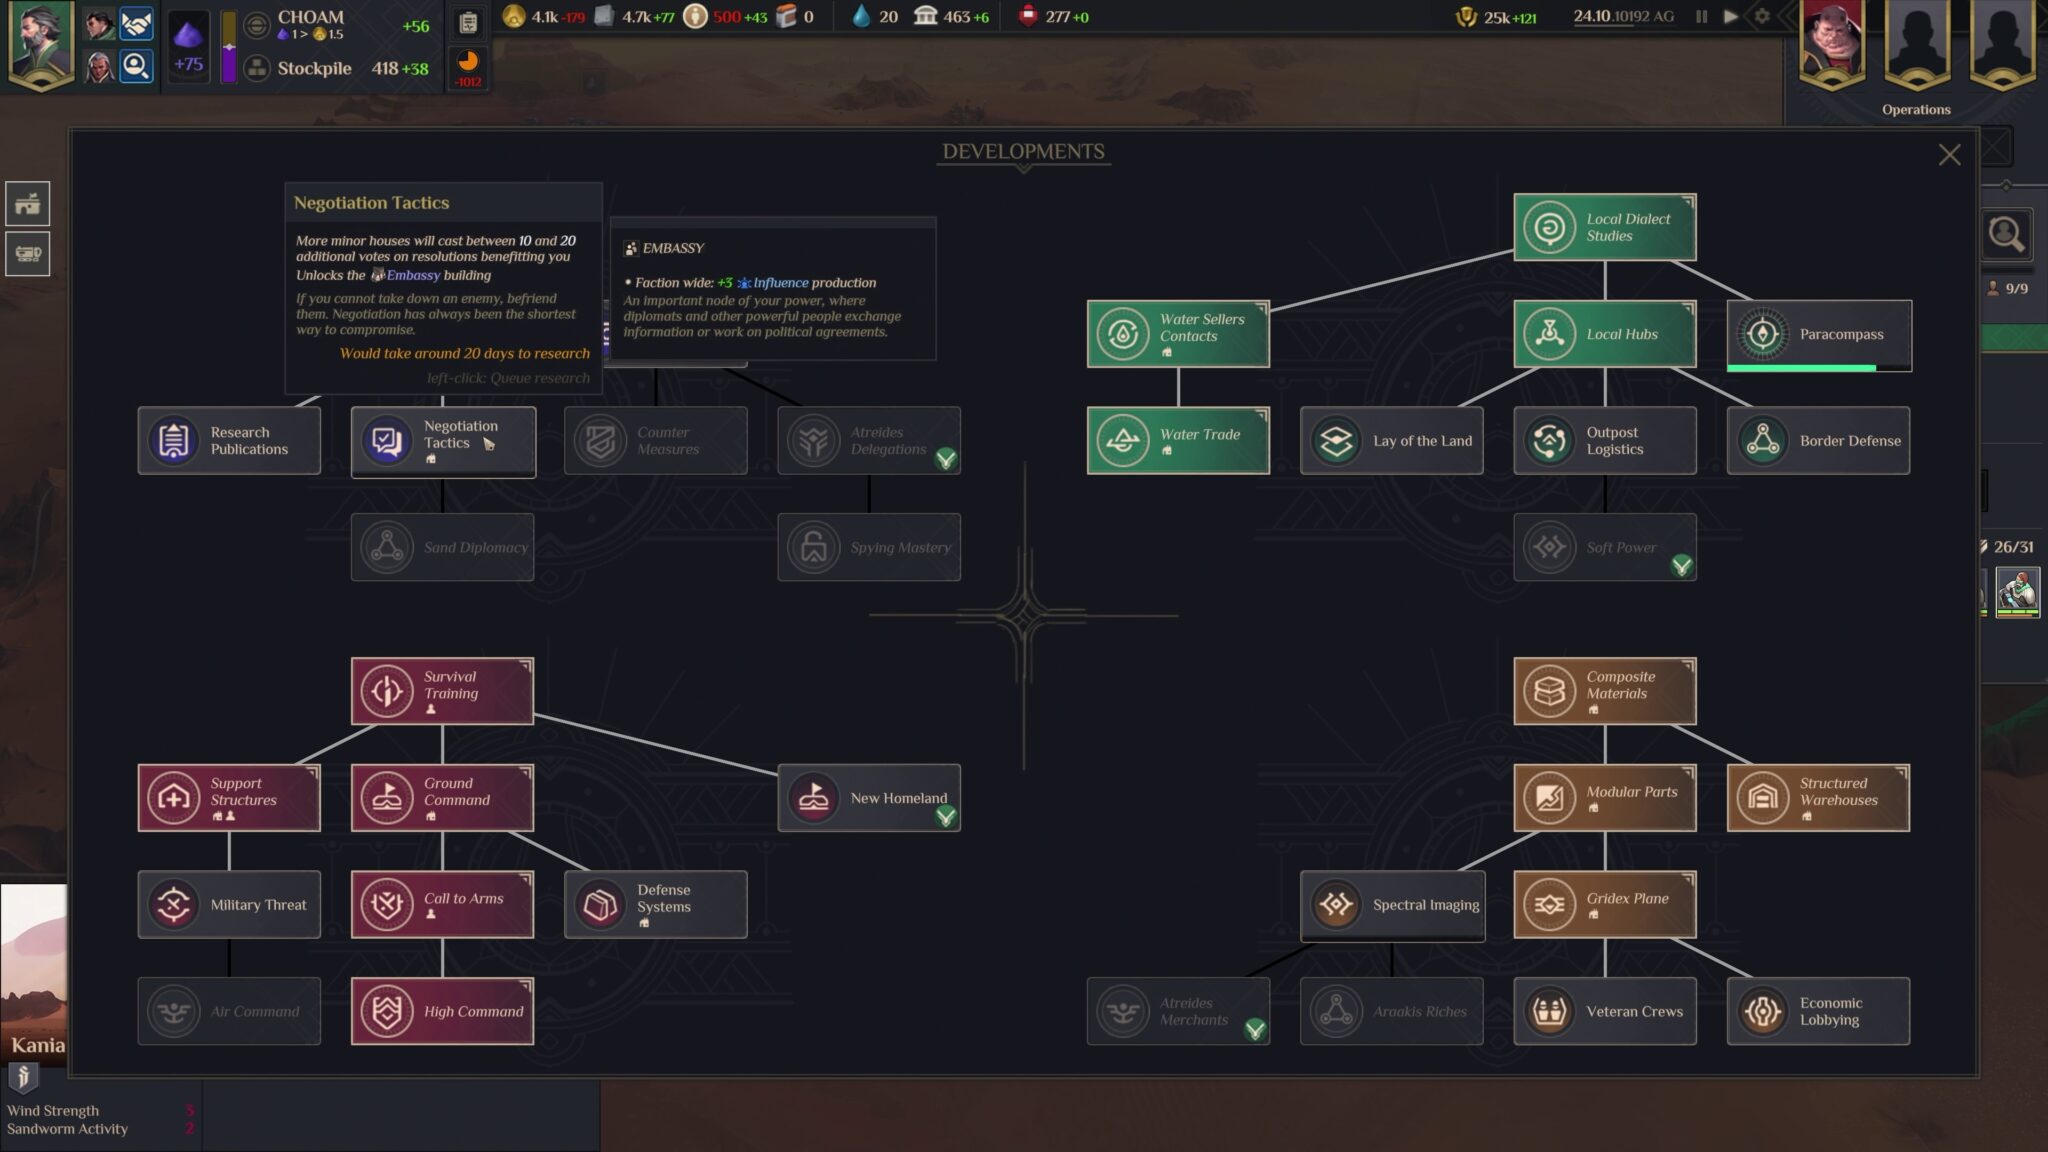Click the Counter Measures development node
Screen dimensions: 2048x1152
tap(655, 440)
